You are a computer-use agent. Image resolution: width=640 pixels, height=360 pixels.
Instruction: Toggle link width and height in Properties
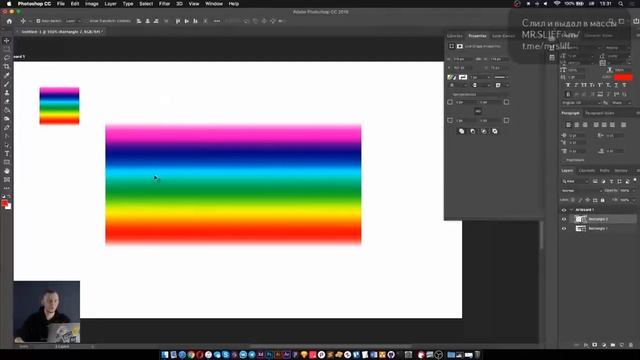[x=479, y=59]
